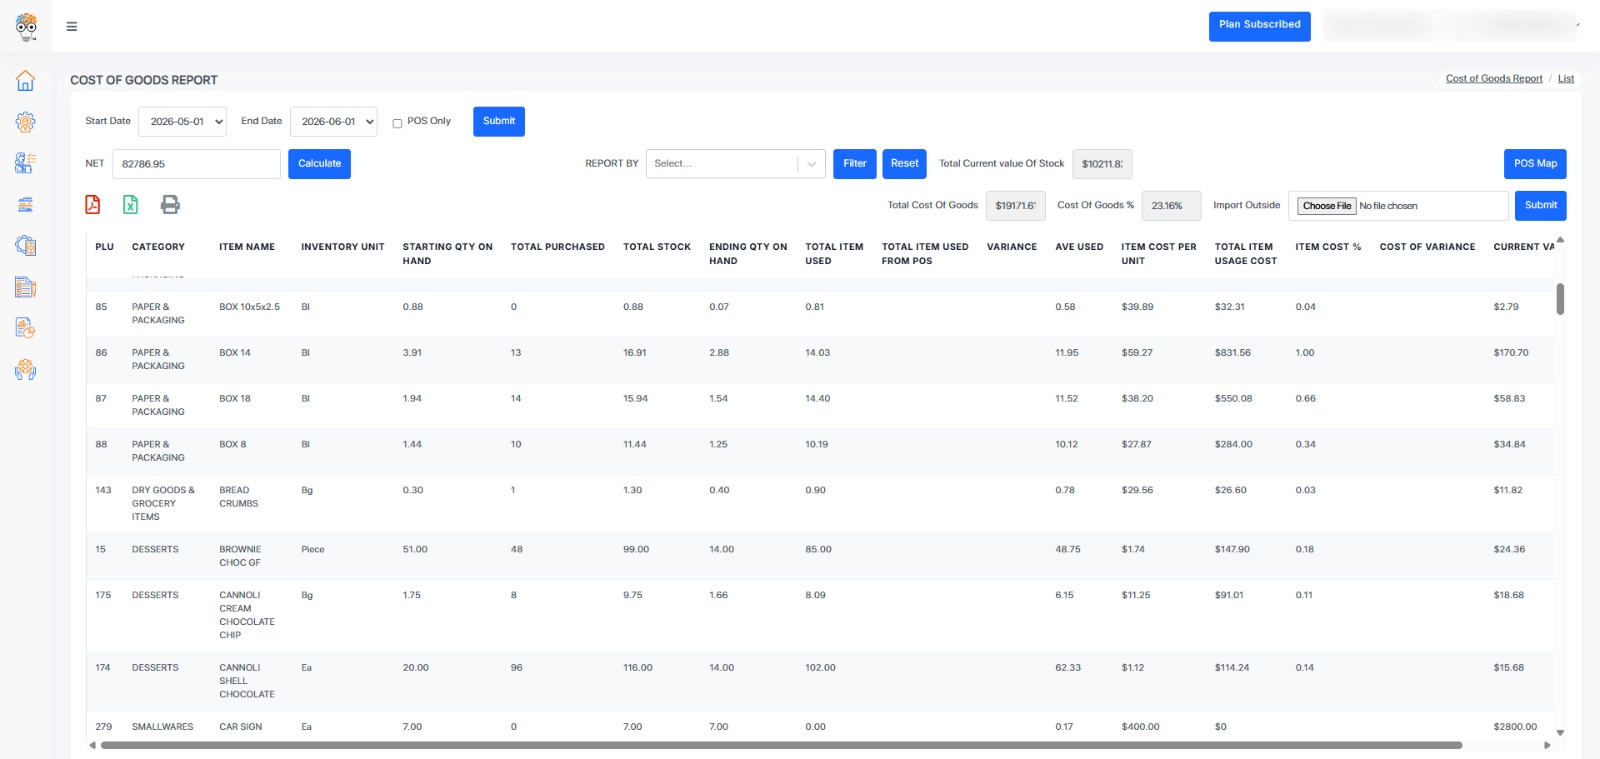
Task: Open the Start Date dropdown
Action: [182, 122]
